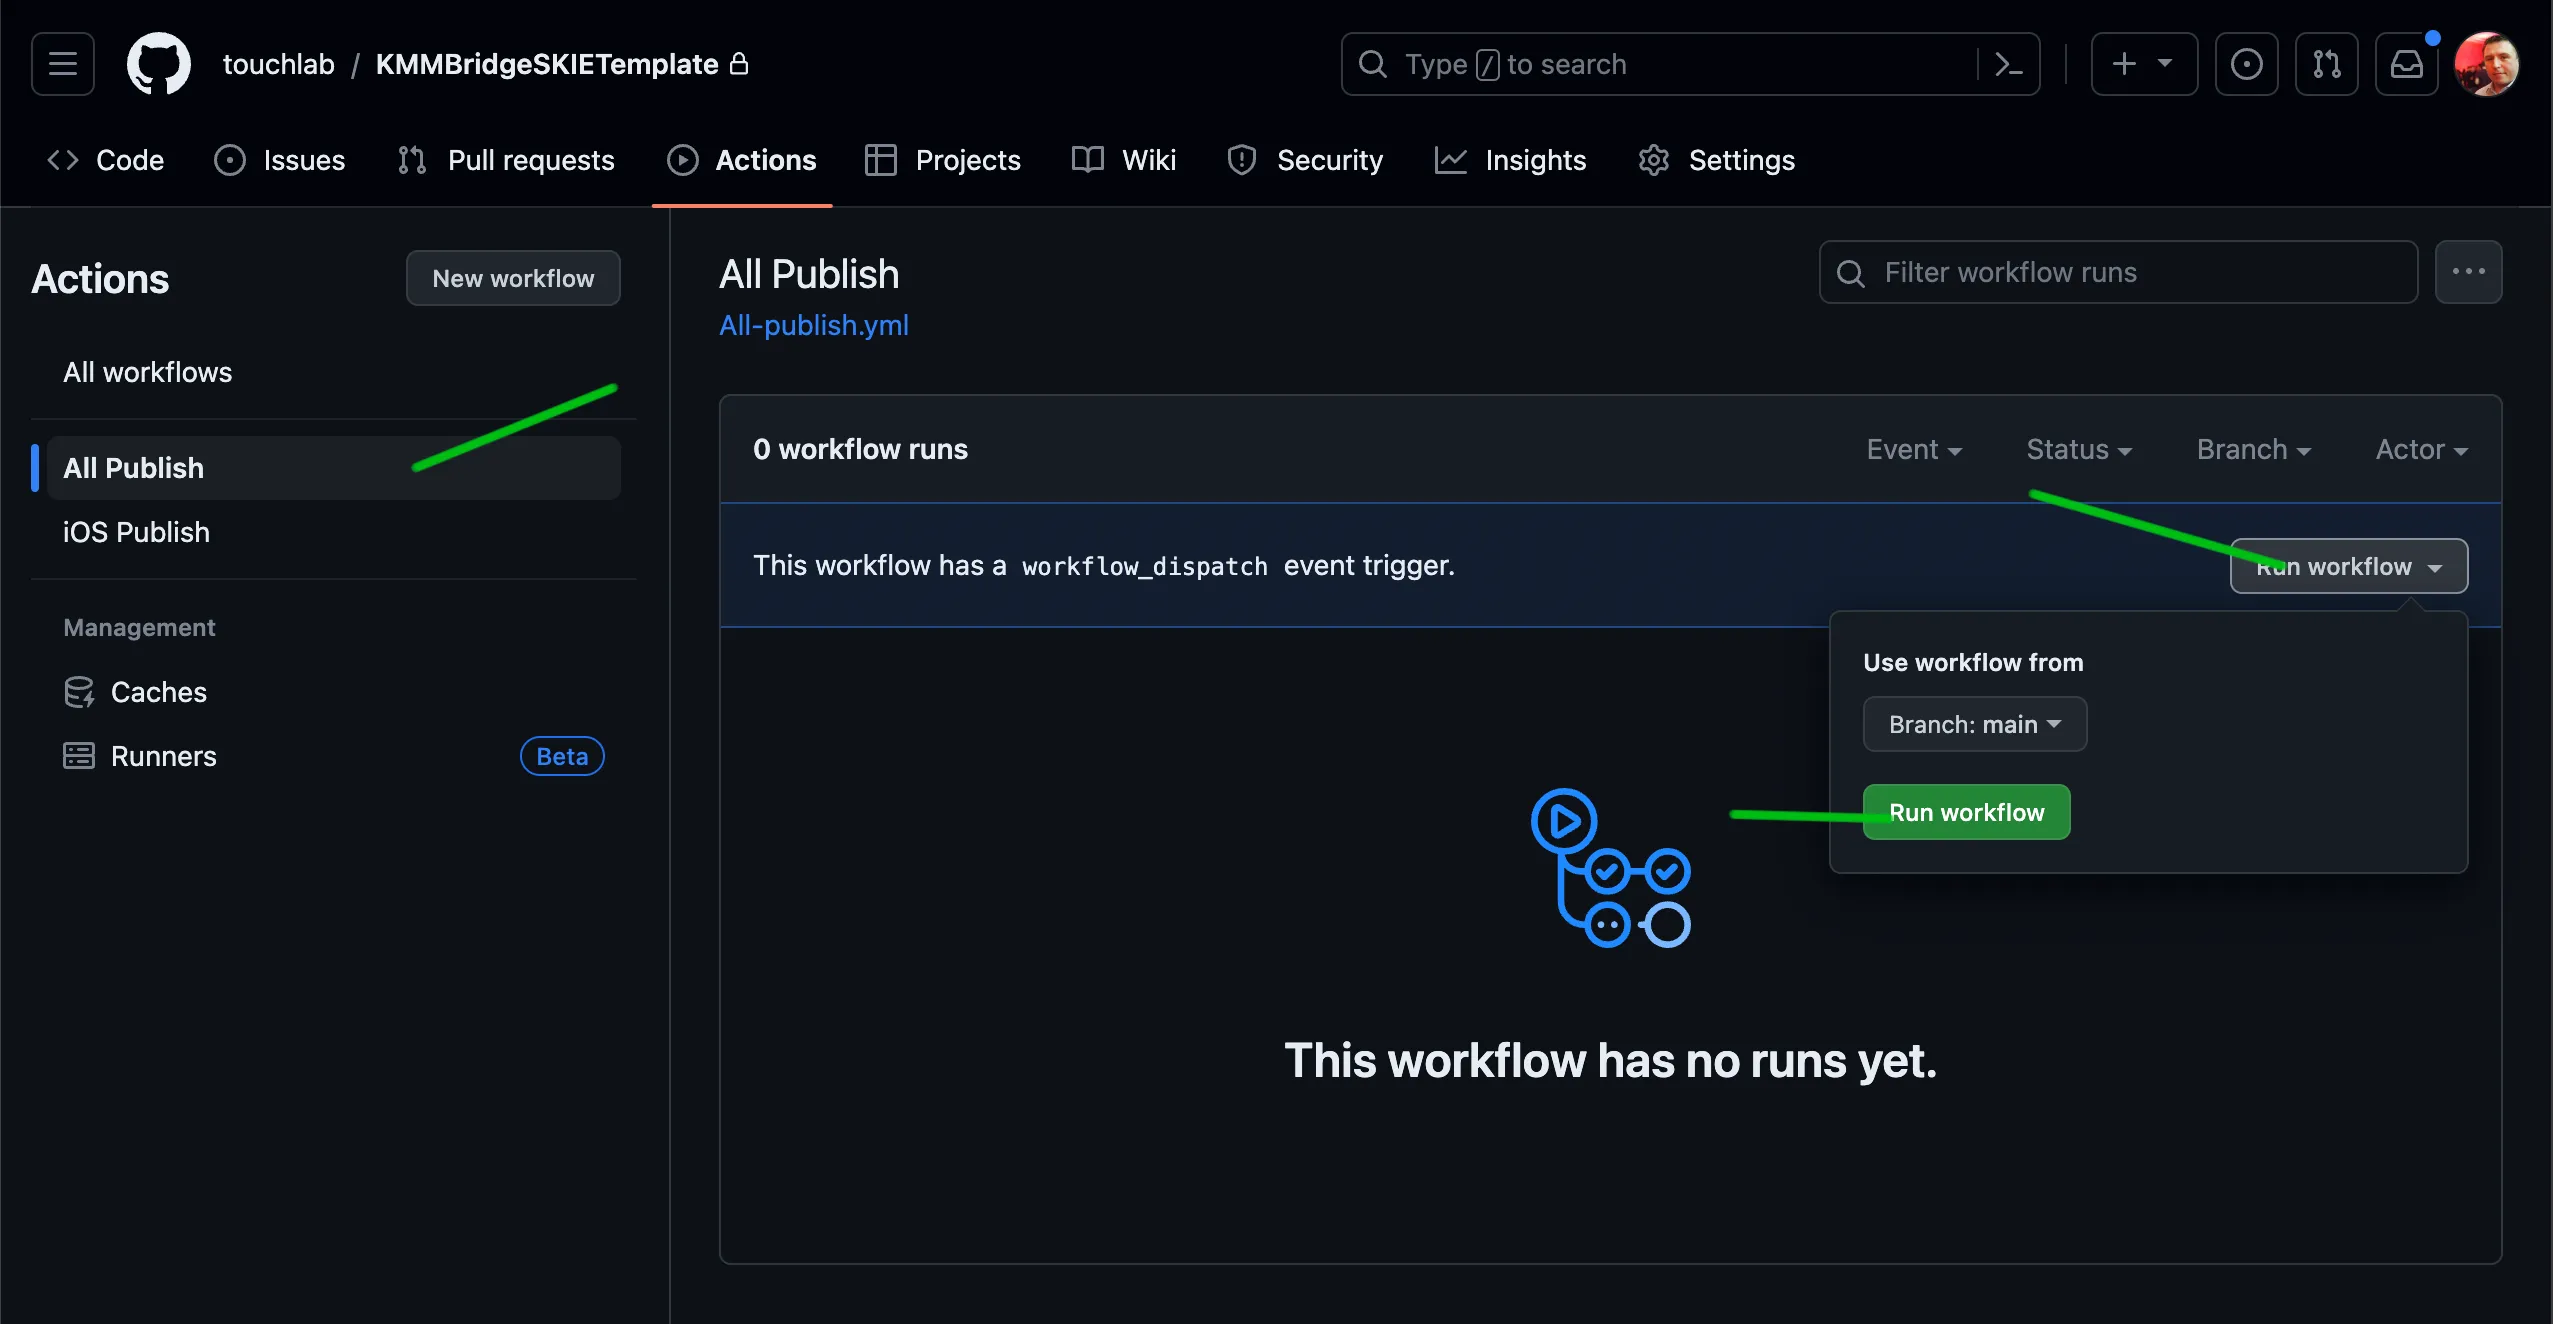Image resolution: width=2553 pixels, height=1324 pixels.
Task: Click the Pull requests tab branch icon
Action: [x=412, y=160]
